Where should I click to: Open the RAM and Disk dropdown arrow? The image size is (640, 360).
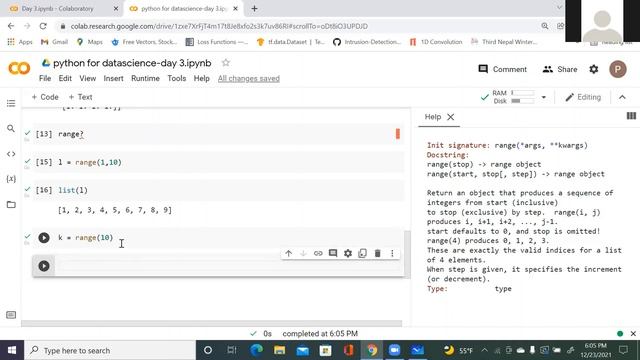coord(543,97)
